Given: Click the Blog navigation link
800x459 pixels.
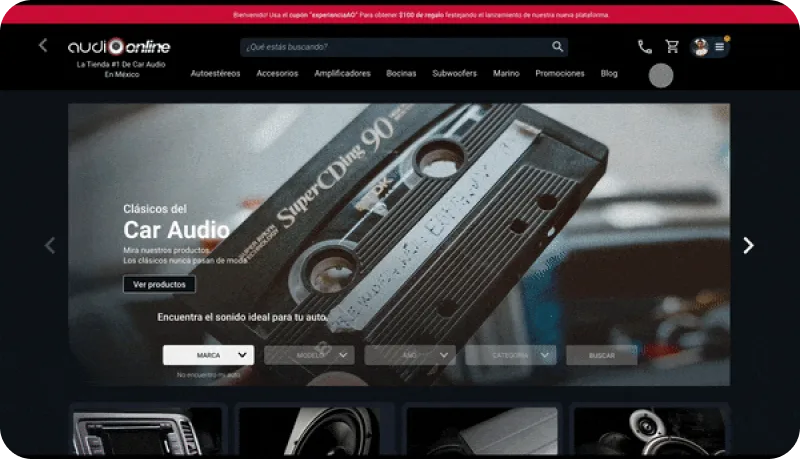Looking at the screenshot, I should [x=609, y=74].
